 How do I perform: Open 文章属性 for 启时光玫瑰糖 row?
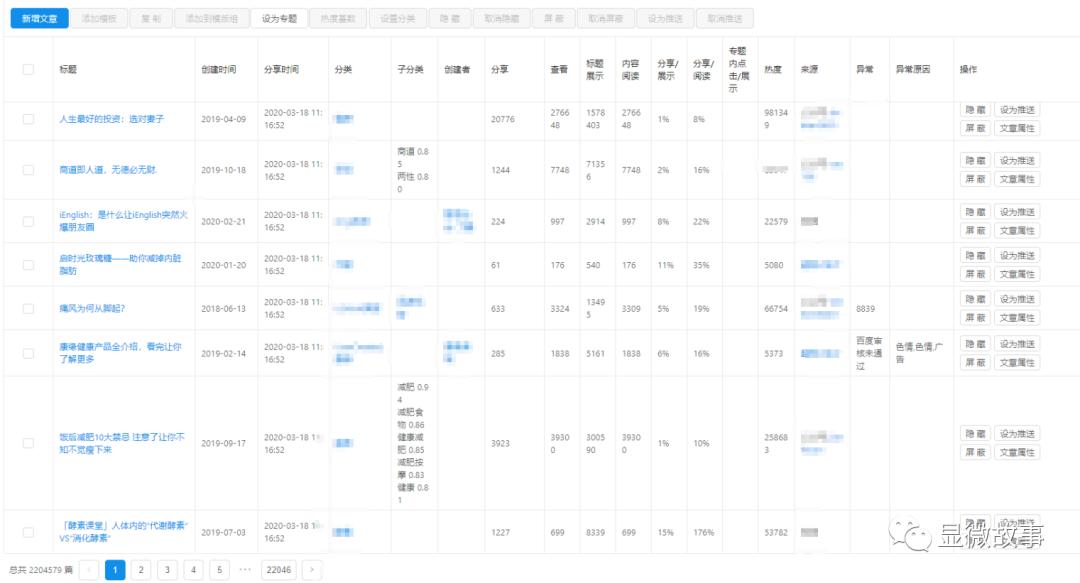(x=1017, y=274)
